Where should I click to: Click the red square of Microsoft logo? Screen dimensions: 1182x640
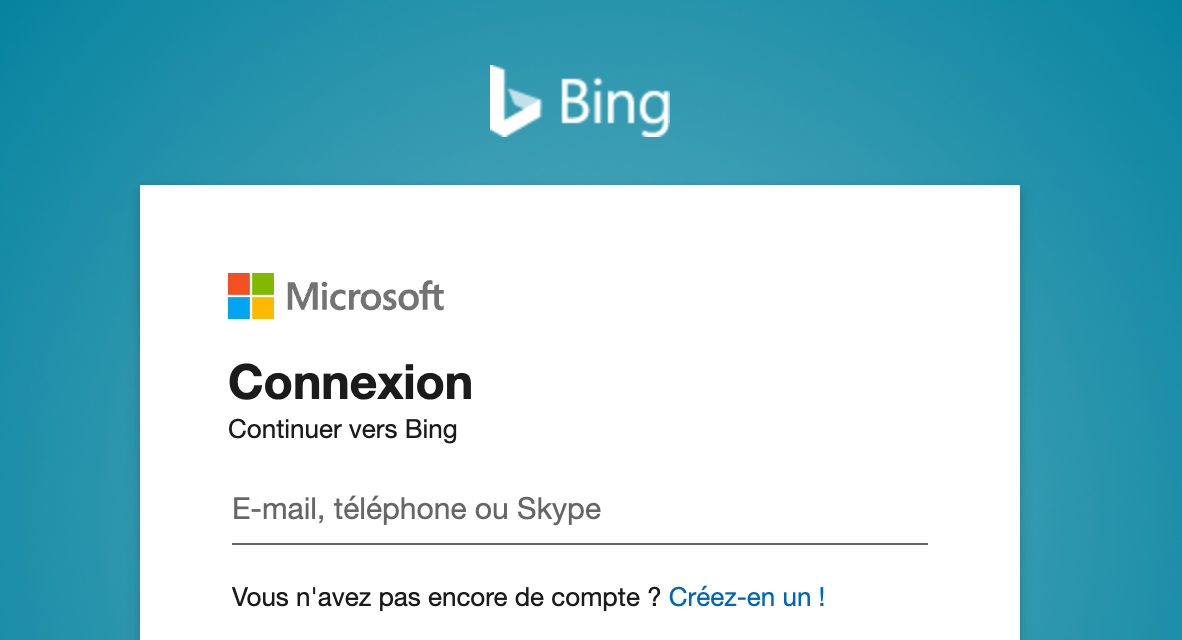pyautogui.click(x=239, y=284)
